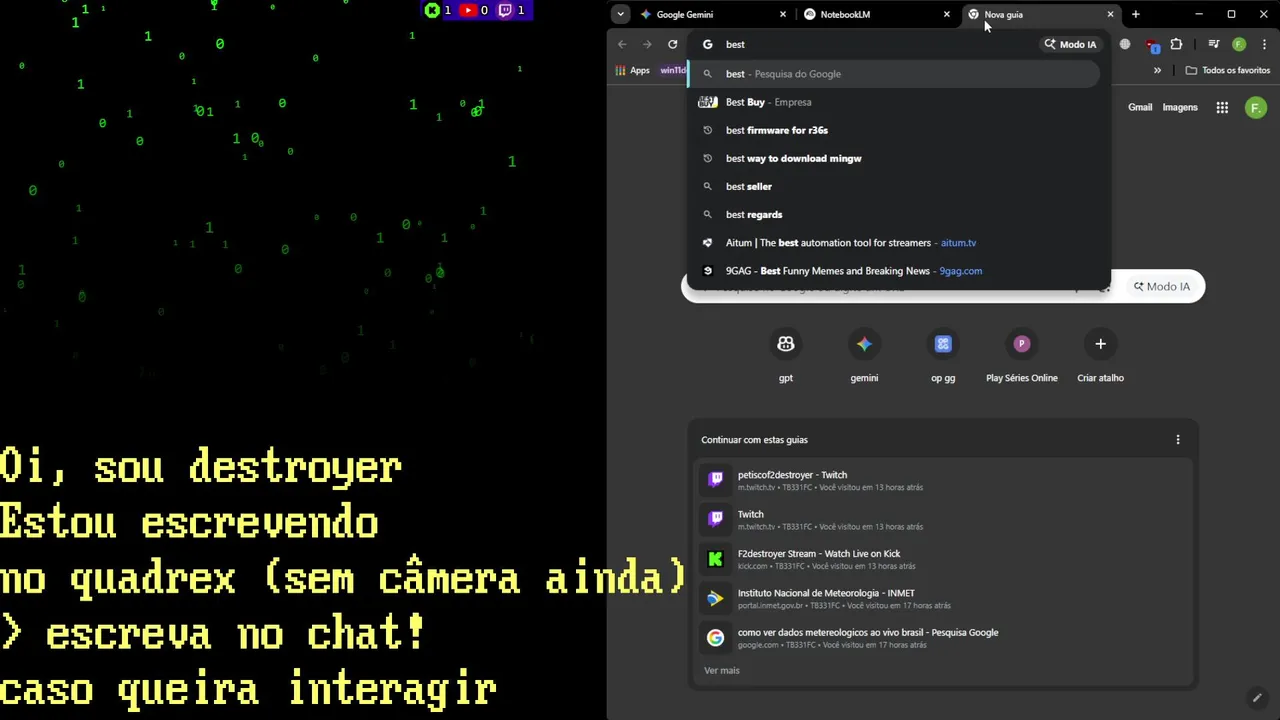Open Instituto Nacional de Meteorologia entry

coord(942,598)
